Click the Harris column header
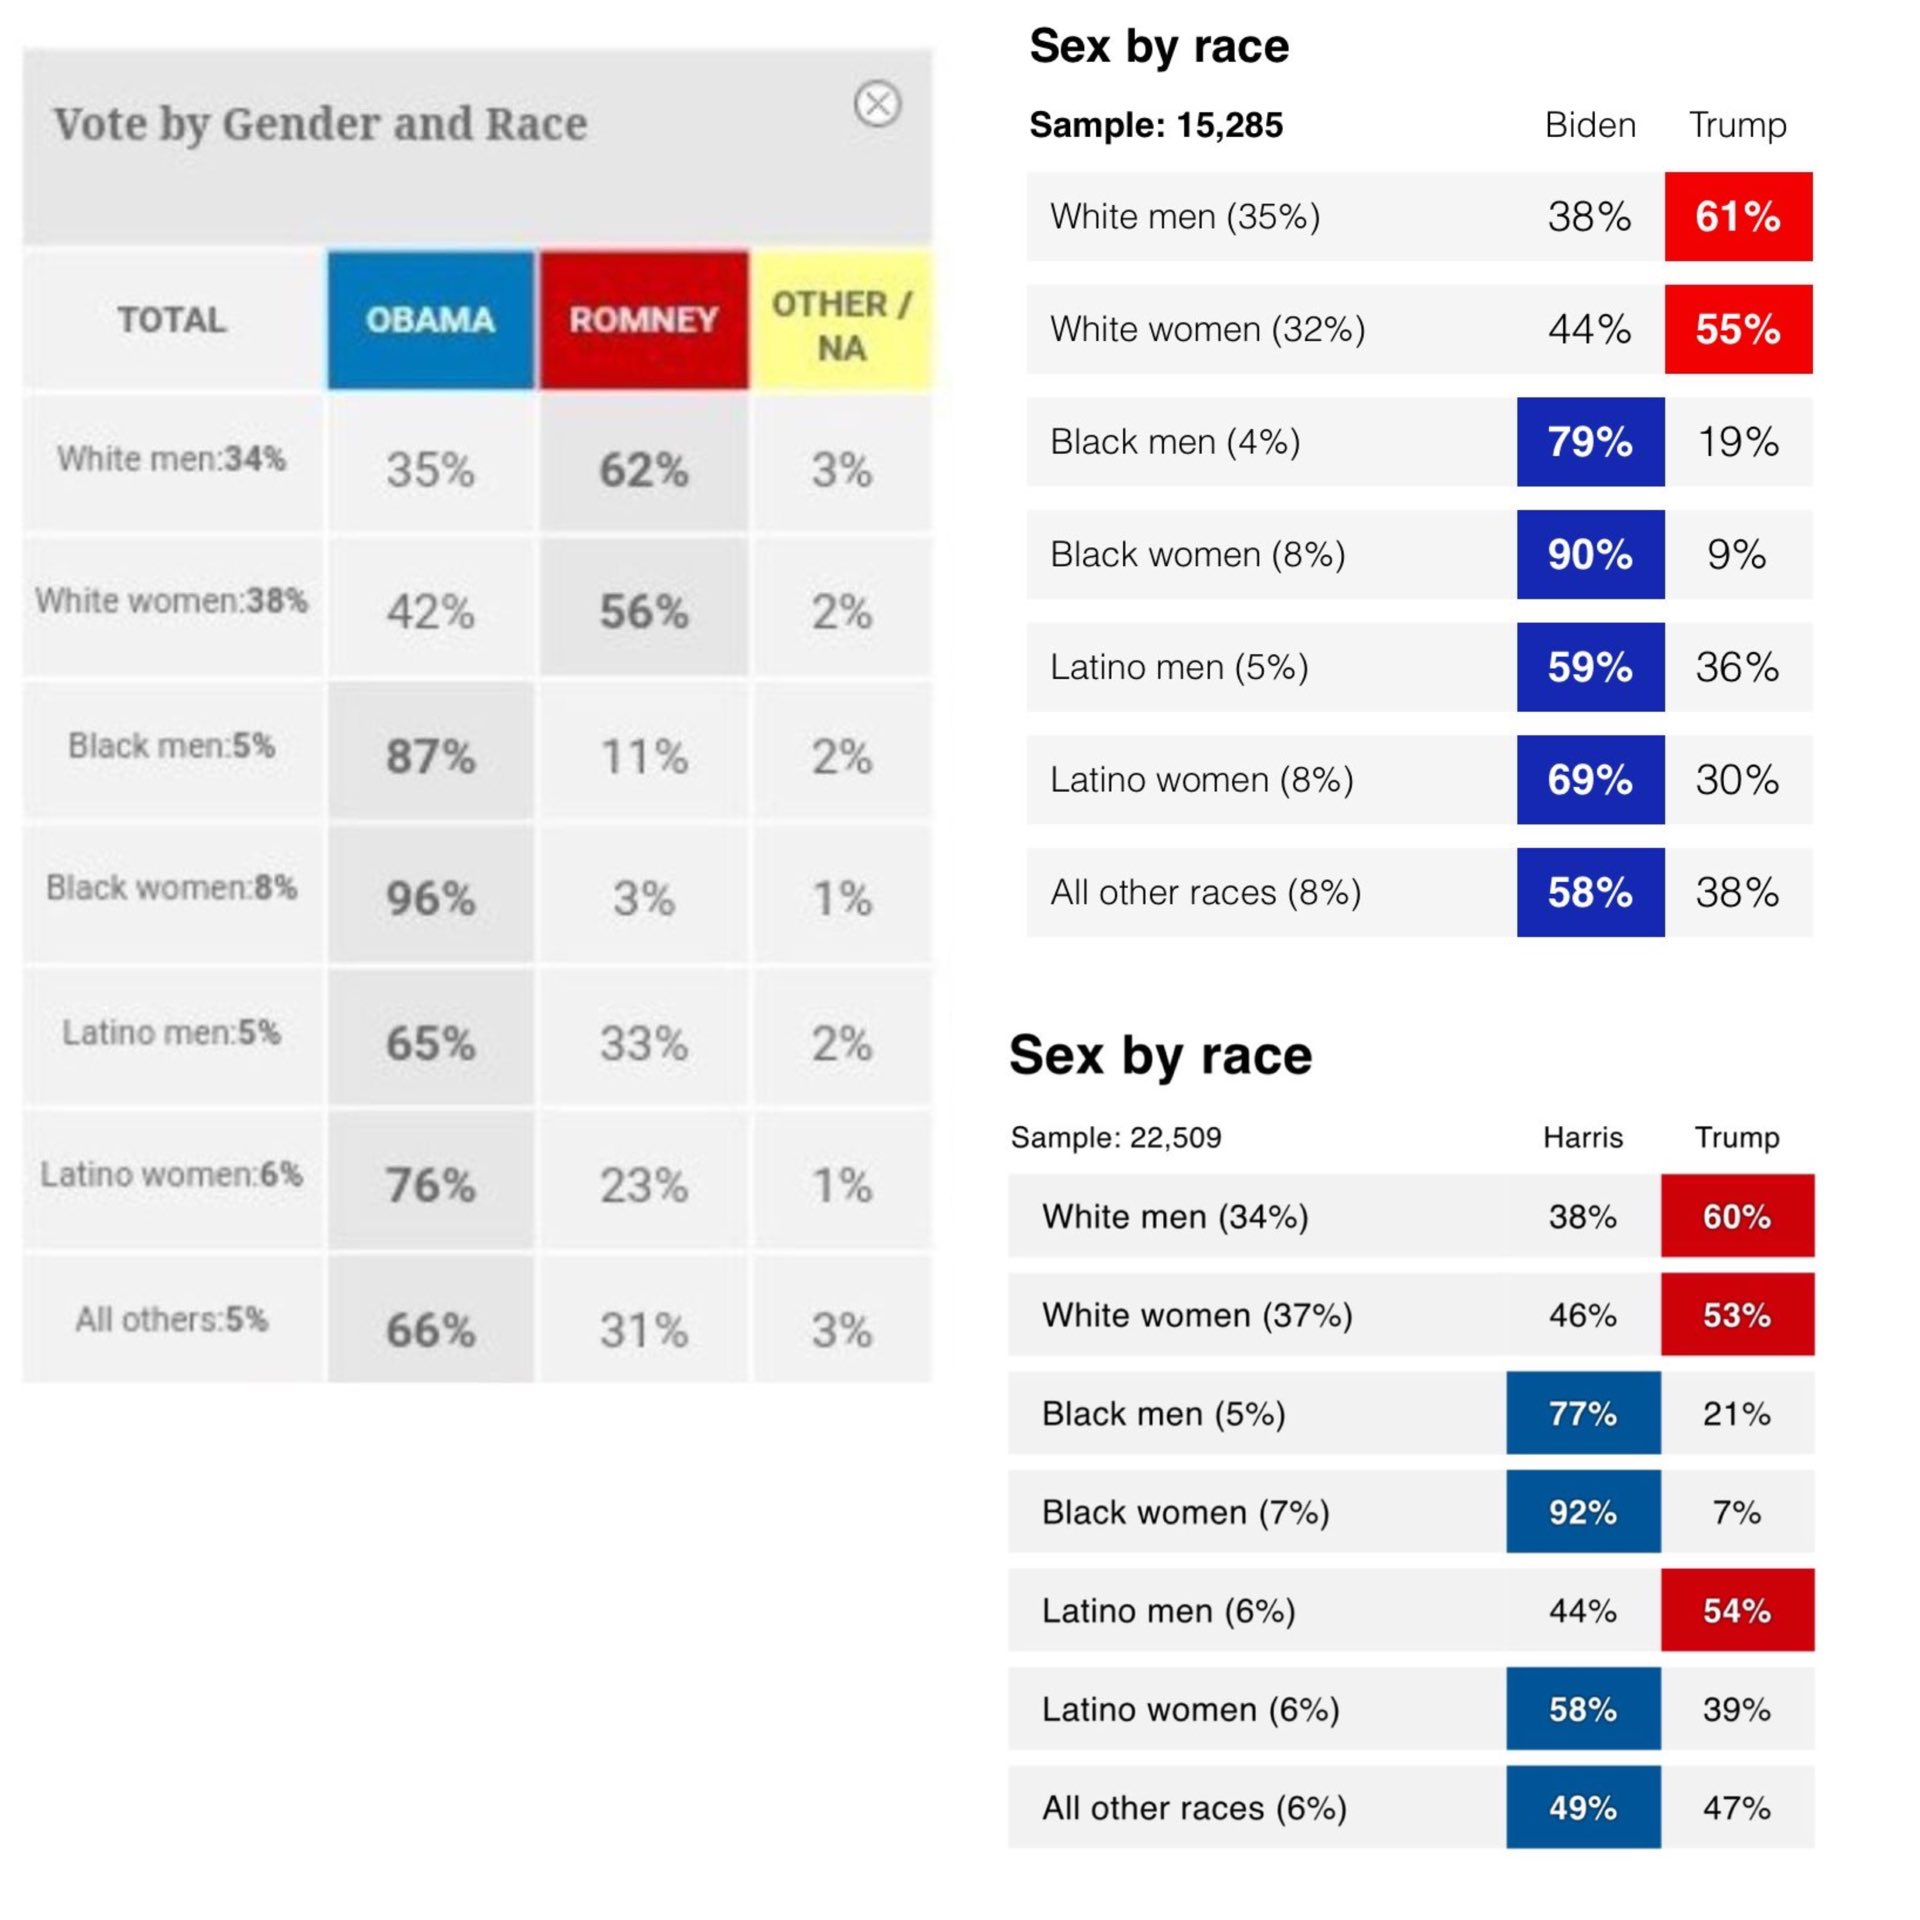Image resolution: width=1920 pixels, height=1920 pixels. (x=1583, y=1137)
